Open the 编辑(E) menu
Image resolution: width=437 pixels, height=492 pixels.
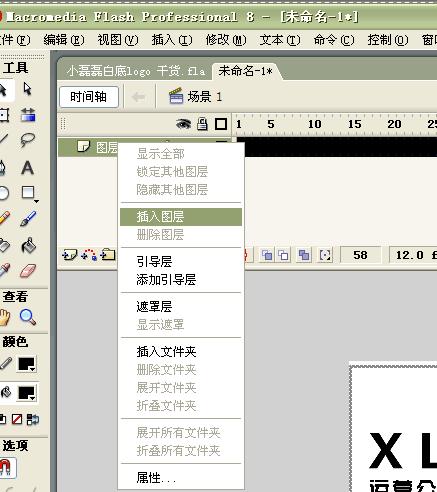point(64,40)
